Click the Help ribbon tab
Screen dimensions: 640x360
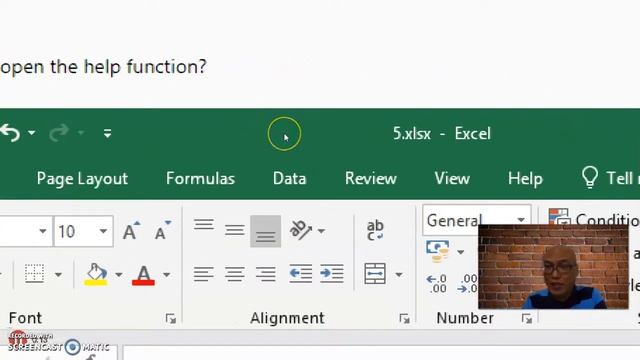525,179
